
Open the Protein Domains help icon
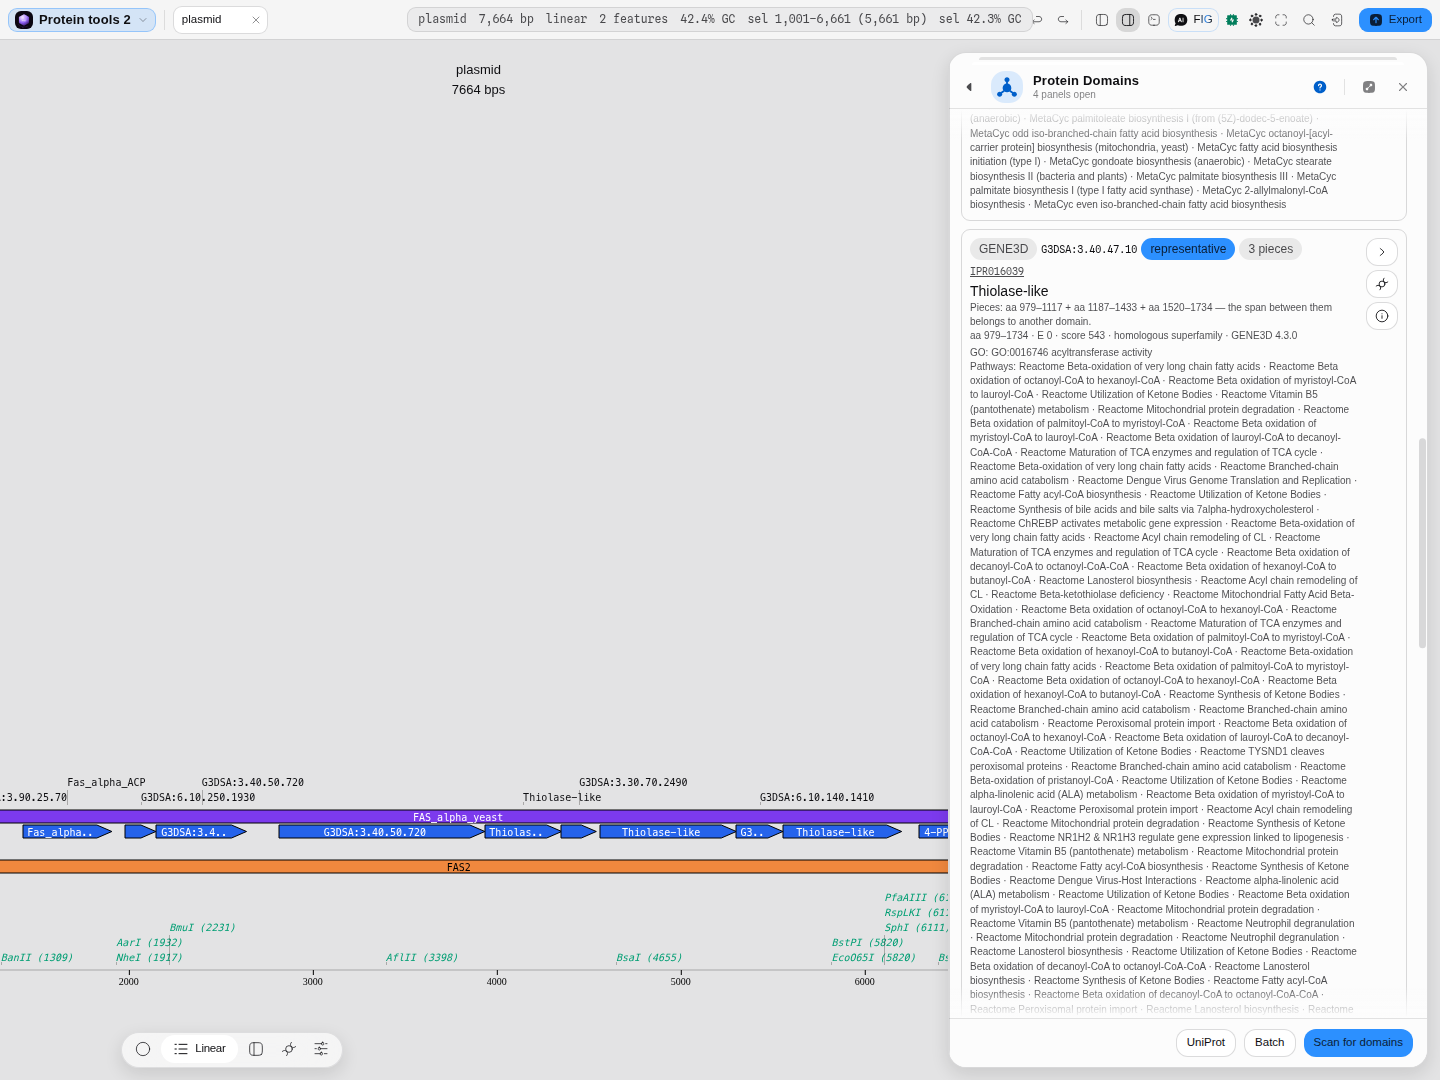[1320, 87]
